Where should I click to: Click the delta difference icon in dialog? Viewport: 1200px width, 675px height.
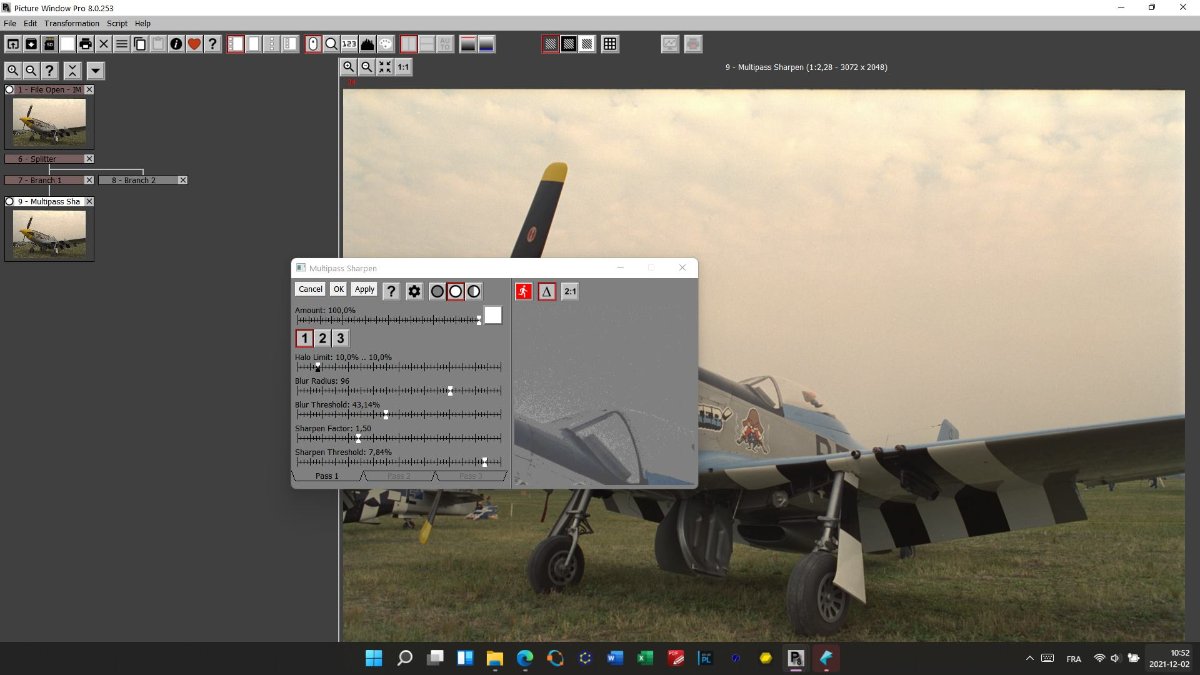546,291
